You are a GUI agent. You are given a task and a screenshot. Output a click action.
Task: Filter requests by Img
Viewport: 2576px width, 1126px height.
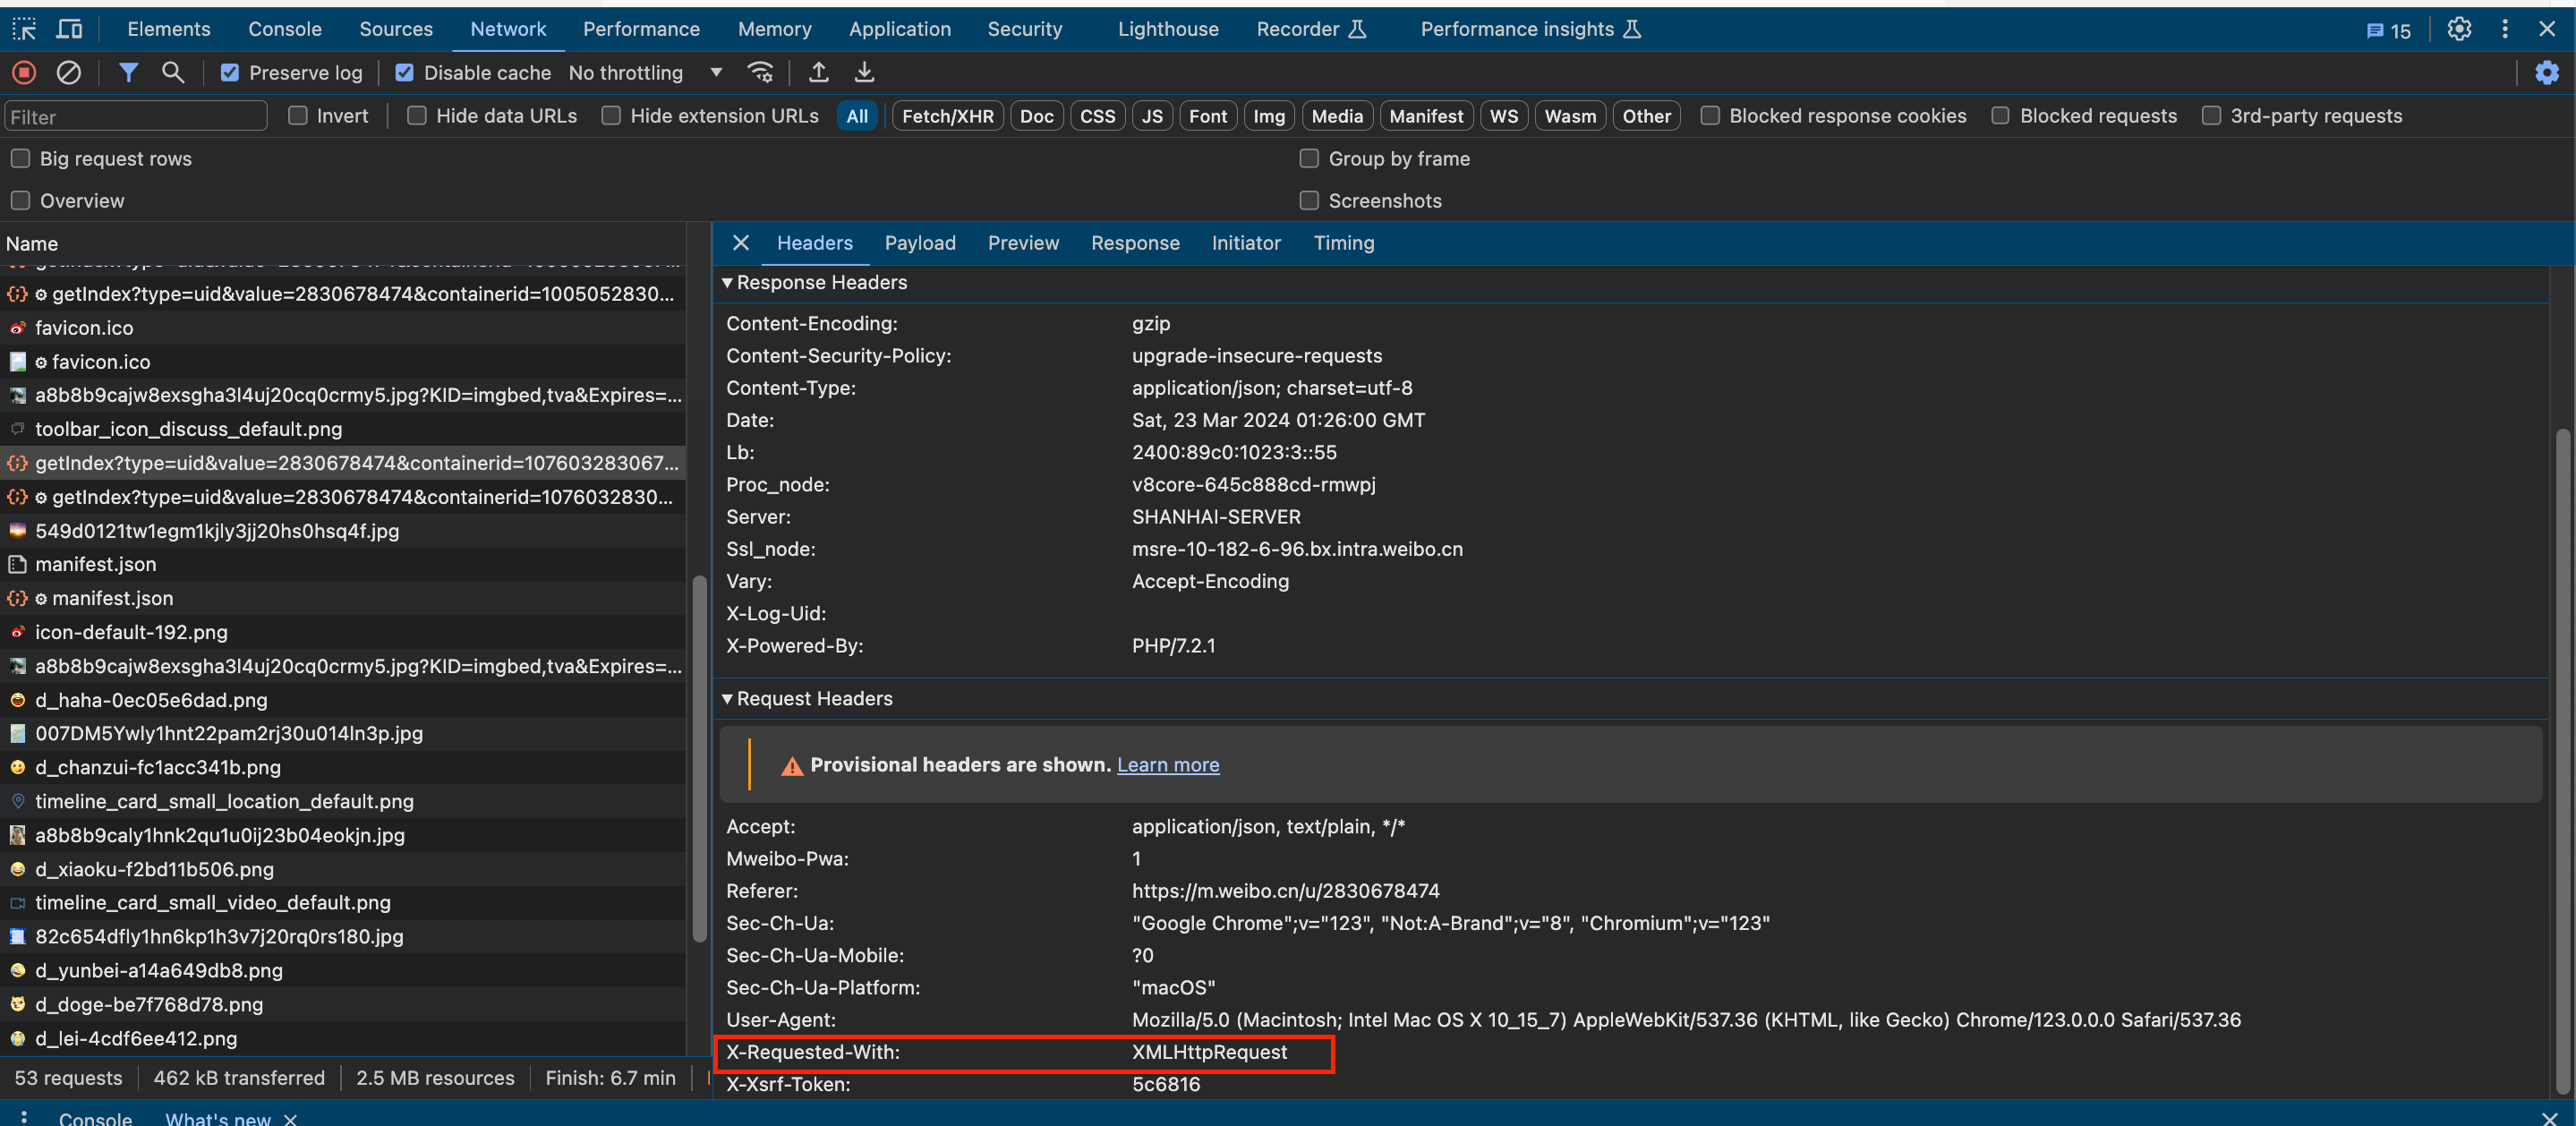tap(1269, 116)
